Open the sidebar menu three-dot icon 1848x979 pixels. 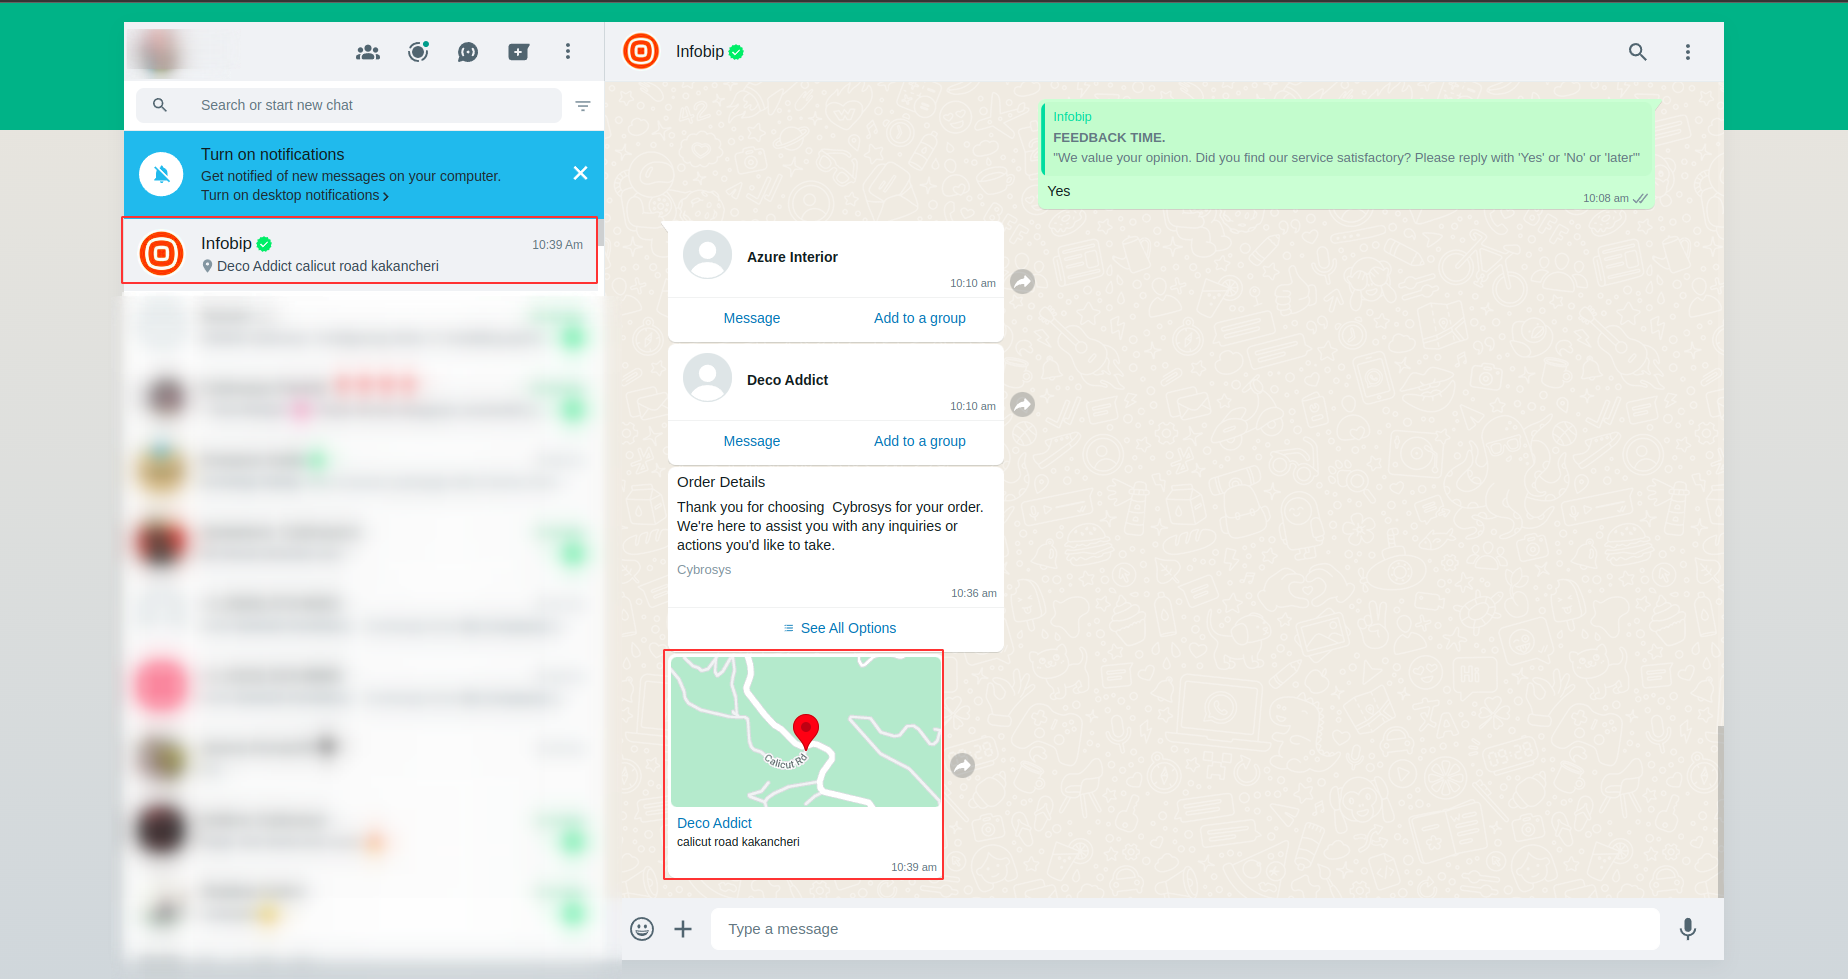pyautogui.click(x=568, y=52)
